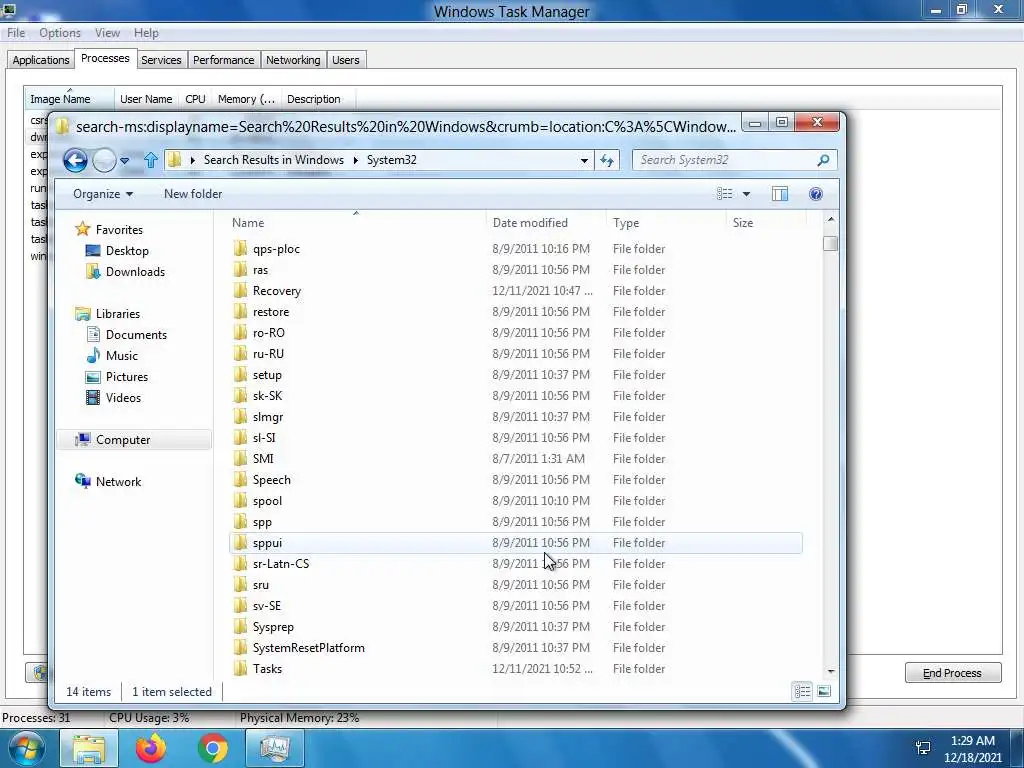Viewport: 1024px width, 768px height.
Task: Click the sl-SI folder name
Action: (x=264, y=438)
